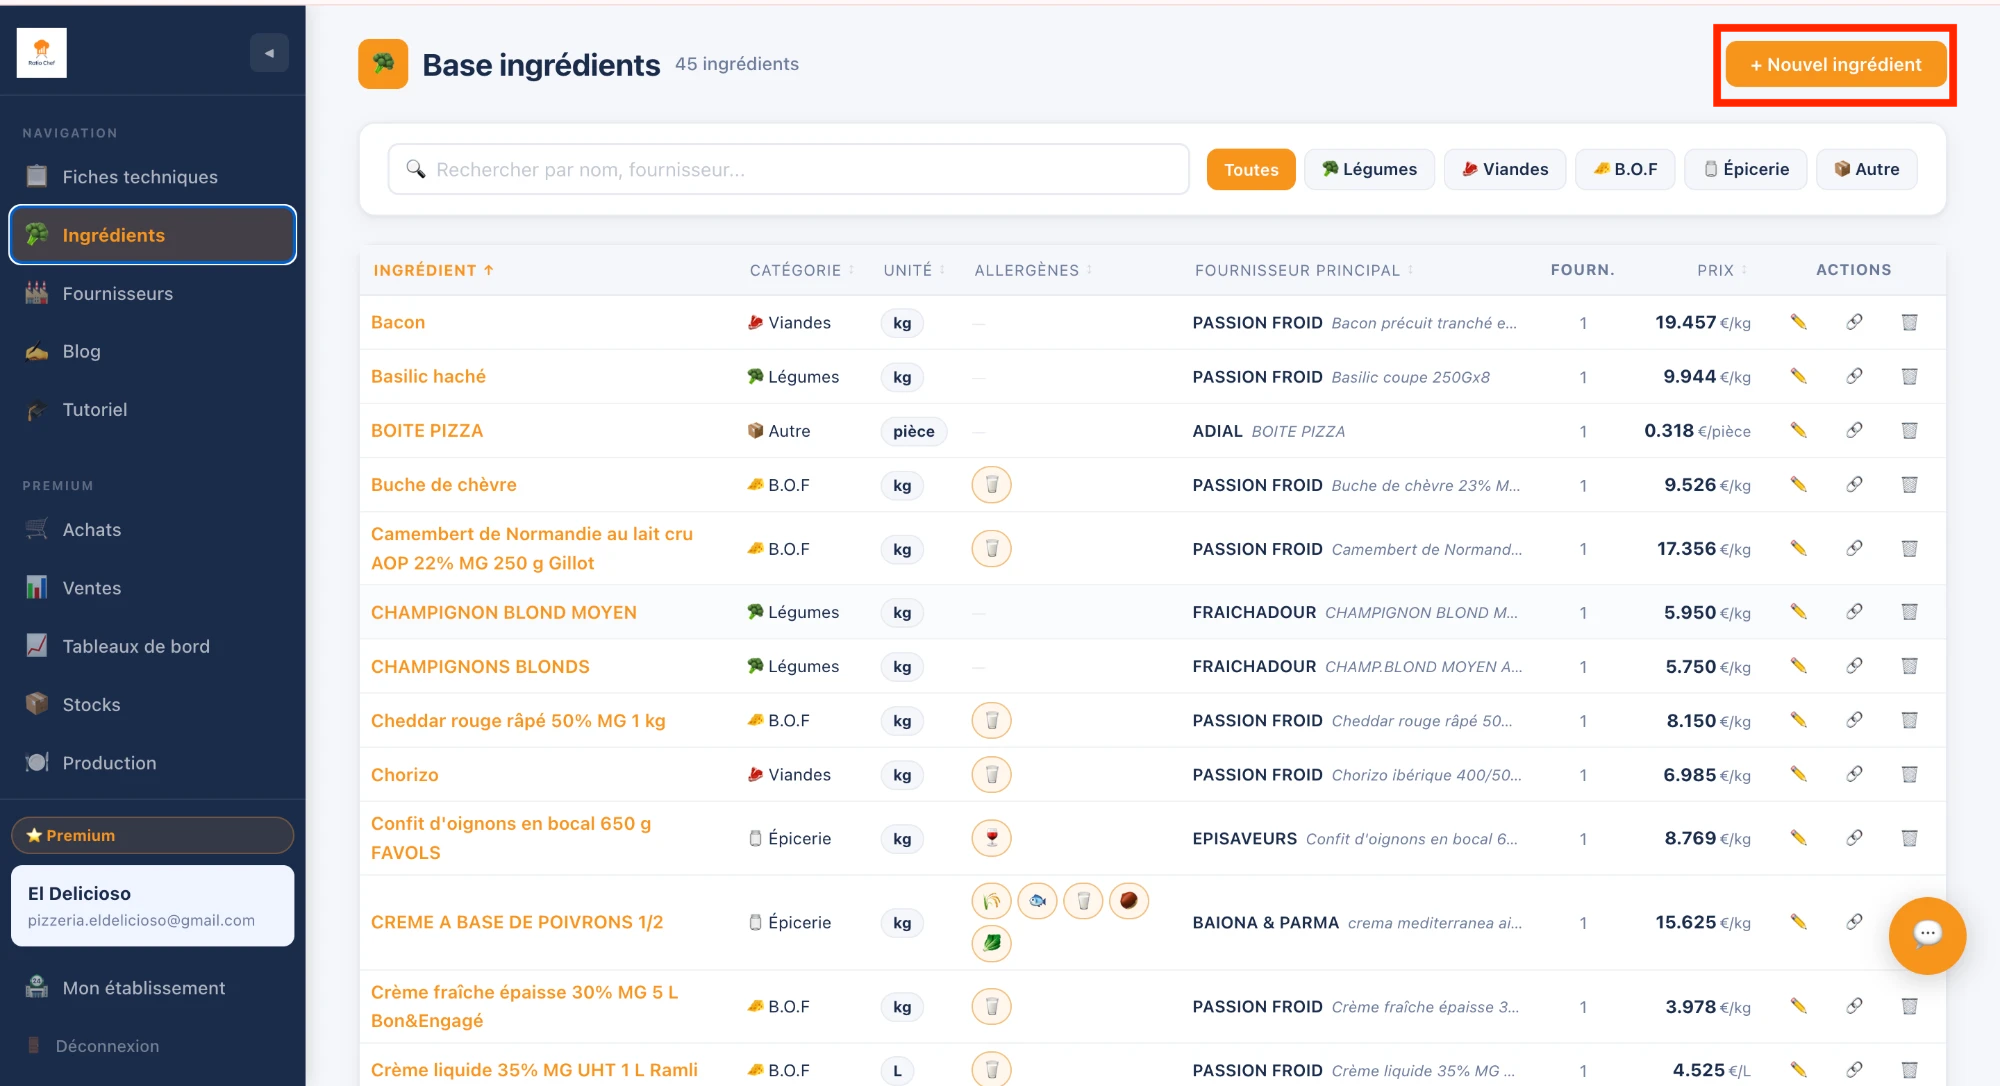Open Mon établissement settings
This screenshot has height=1086, width=2000.
152,988
